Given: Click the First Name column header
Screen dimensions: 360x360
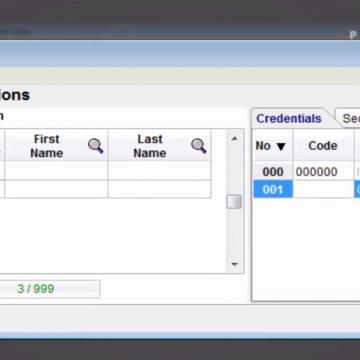Looking at the screenshot, I should [56, 146].
